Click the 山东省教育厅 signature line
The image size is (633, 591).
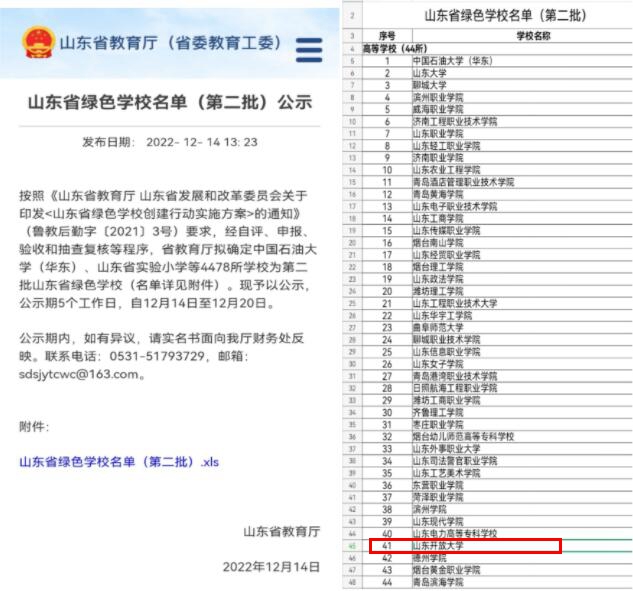(281, 531)
